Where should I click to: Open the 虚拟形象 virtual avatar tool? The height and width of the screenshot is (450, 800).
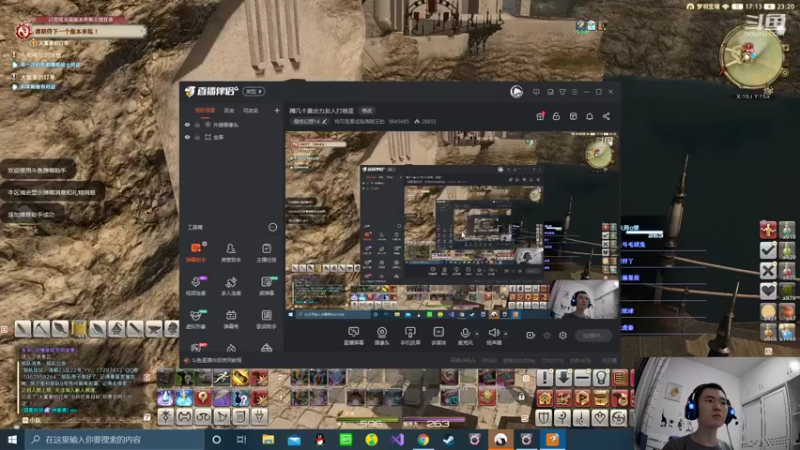coord(195,319)
